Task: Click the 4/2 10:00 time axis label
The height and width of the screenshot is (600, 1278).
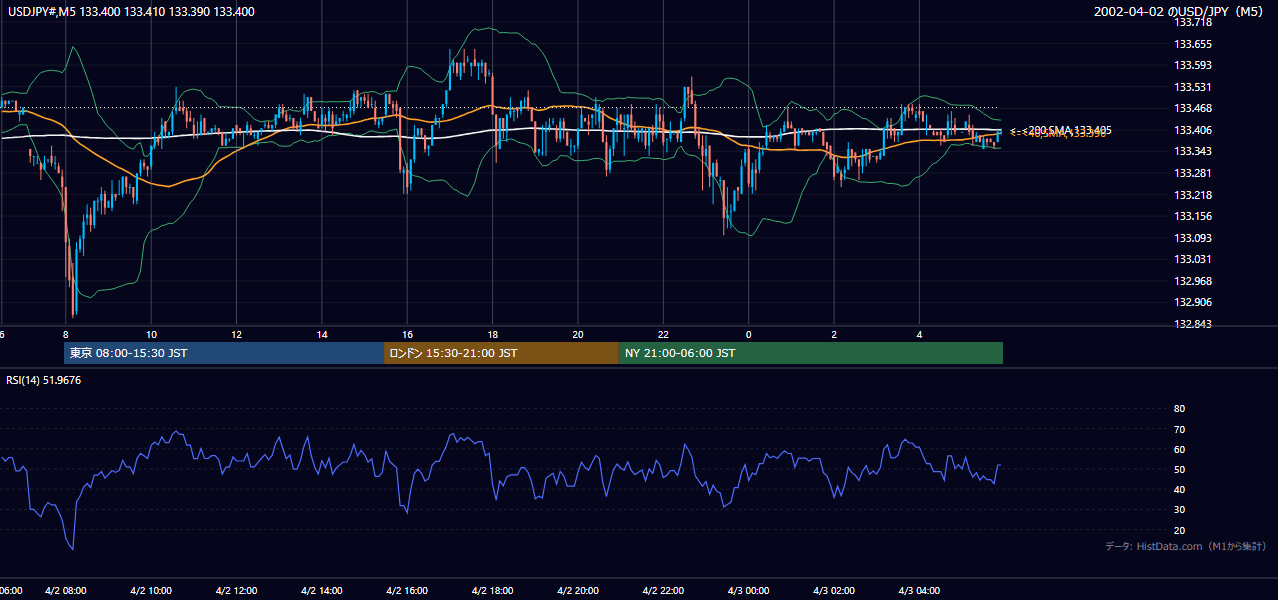Action: click(151, 590)
